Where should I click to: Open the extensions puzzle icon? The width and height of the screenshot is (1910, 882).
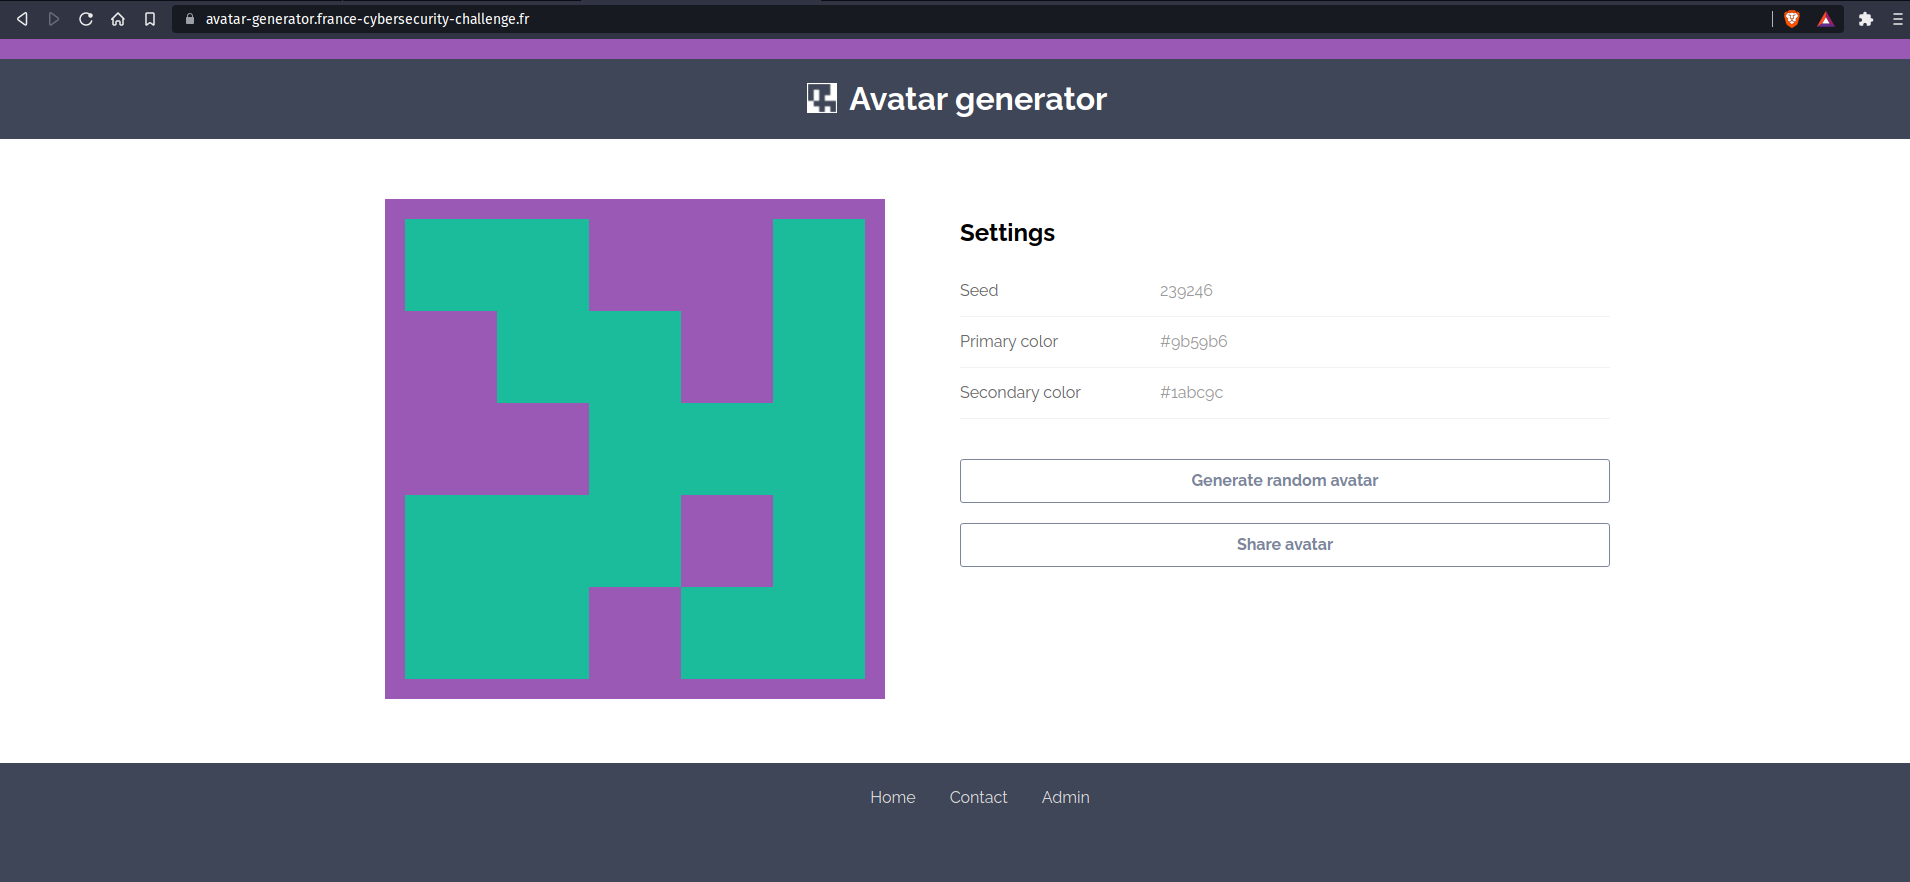click(1866, 19)
